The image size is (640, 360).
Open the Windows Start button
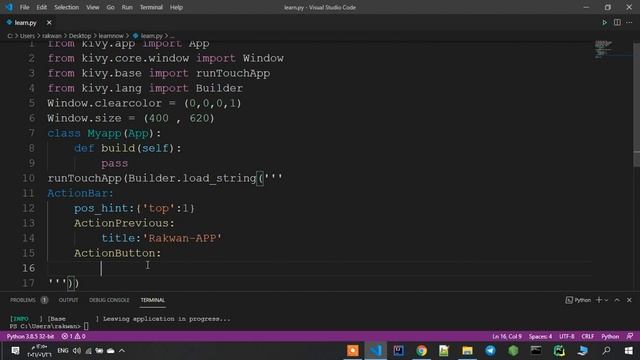[629, 351]
